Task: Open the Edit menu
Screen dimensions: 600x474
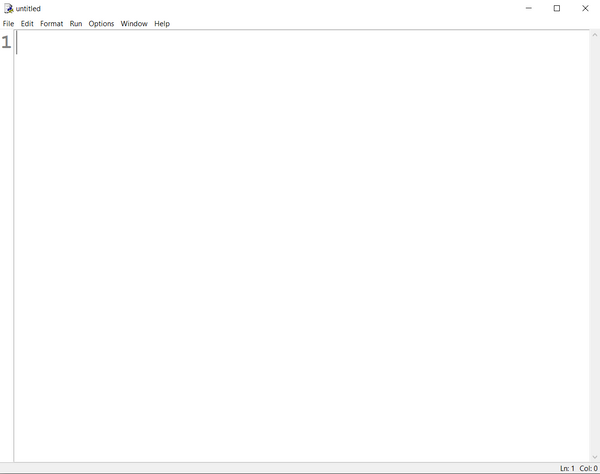Action: tap(27, 23)
